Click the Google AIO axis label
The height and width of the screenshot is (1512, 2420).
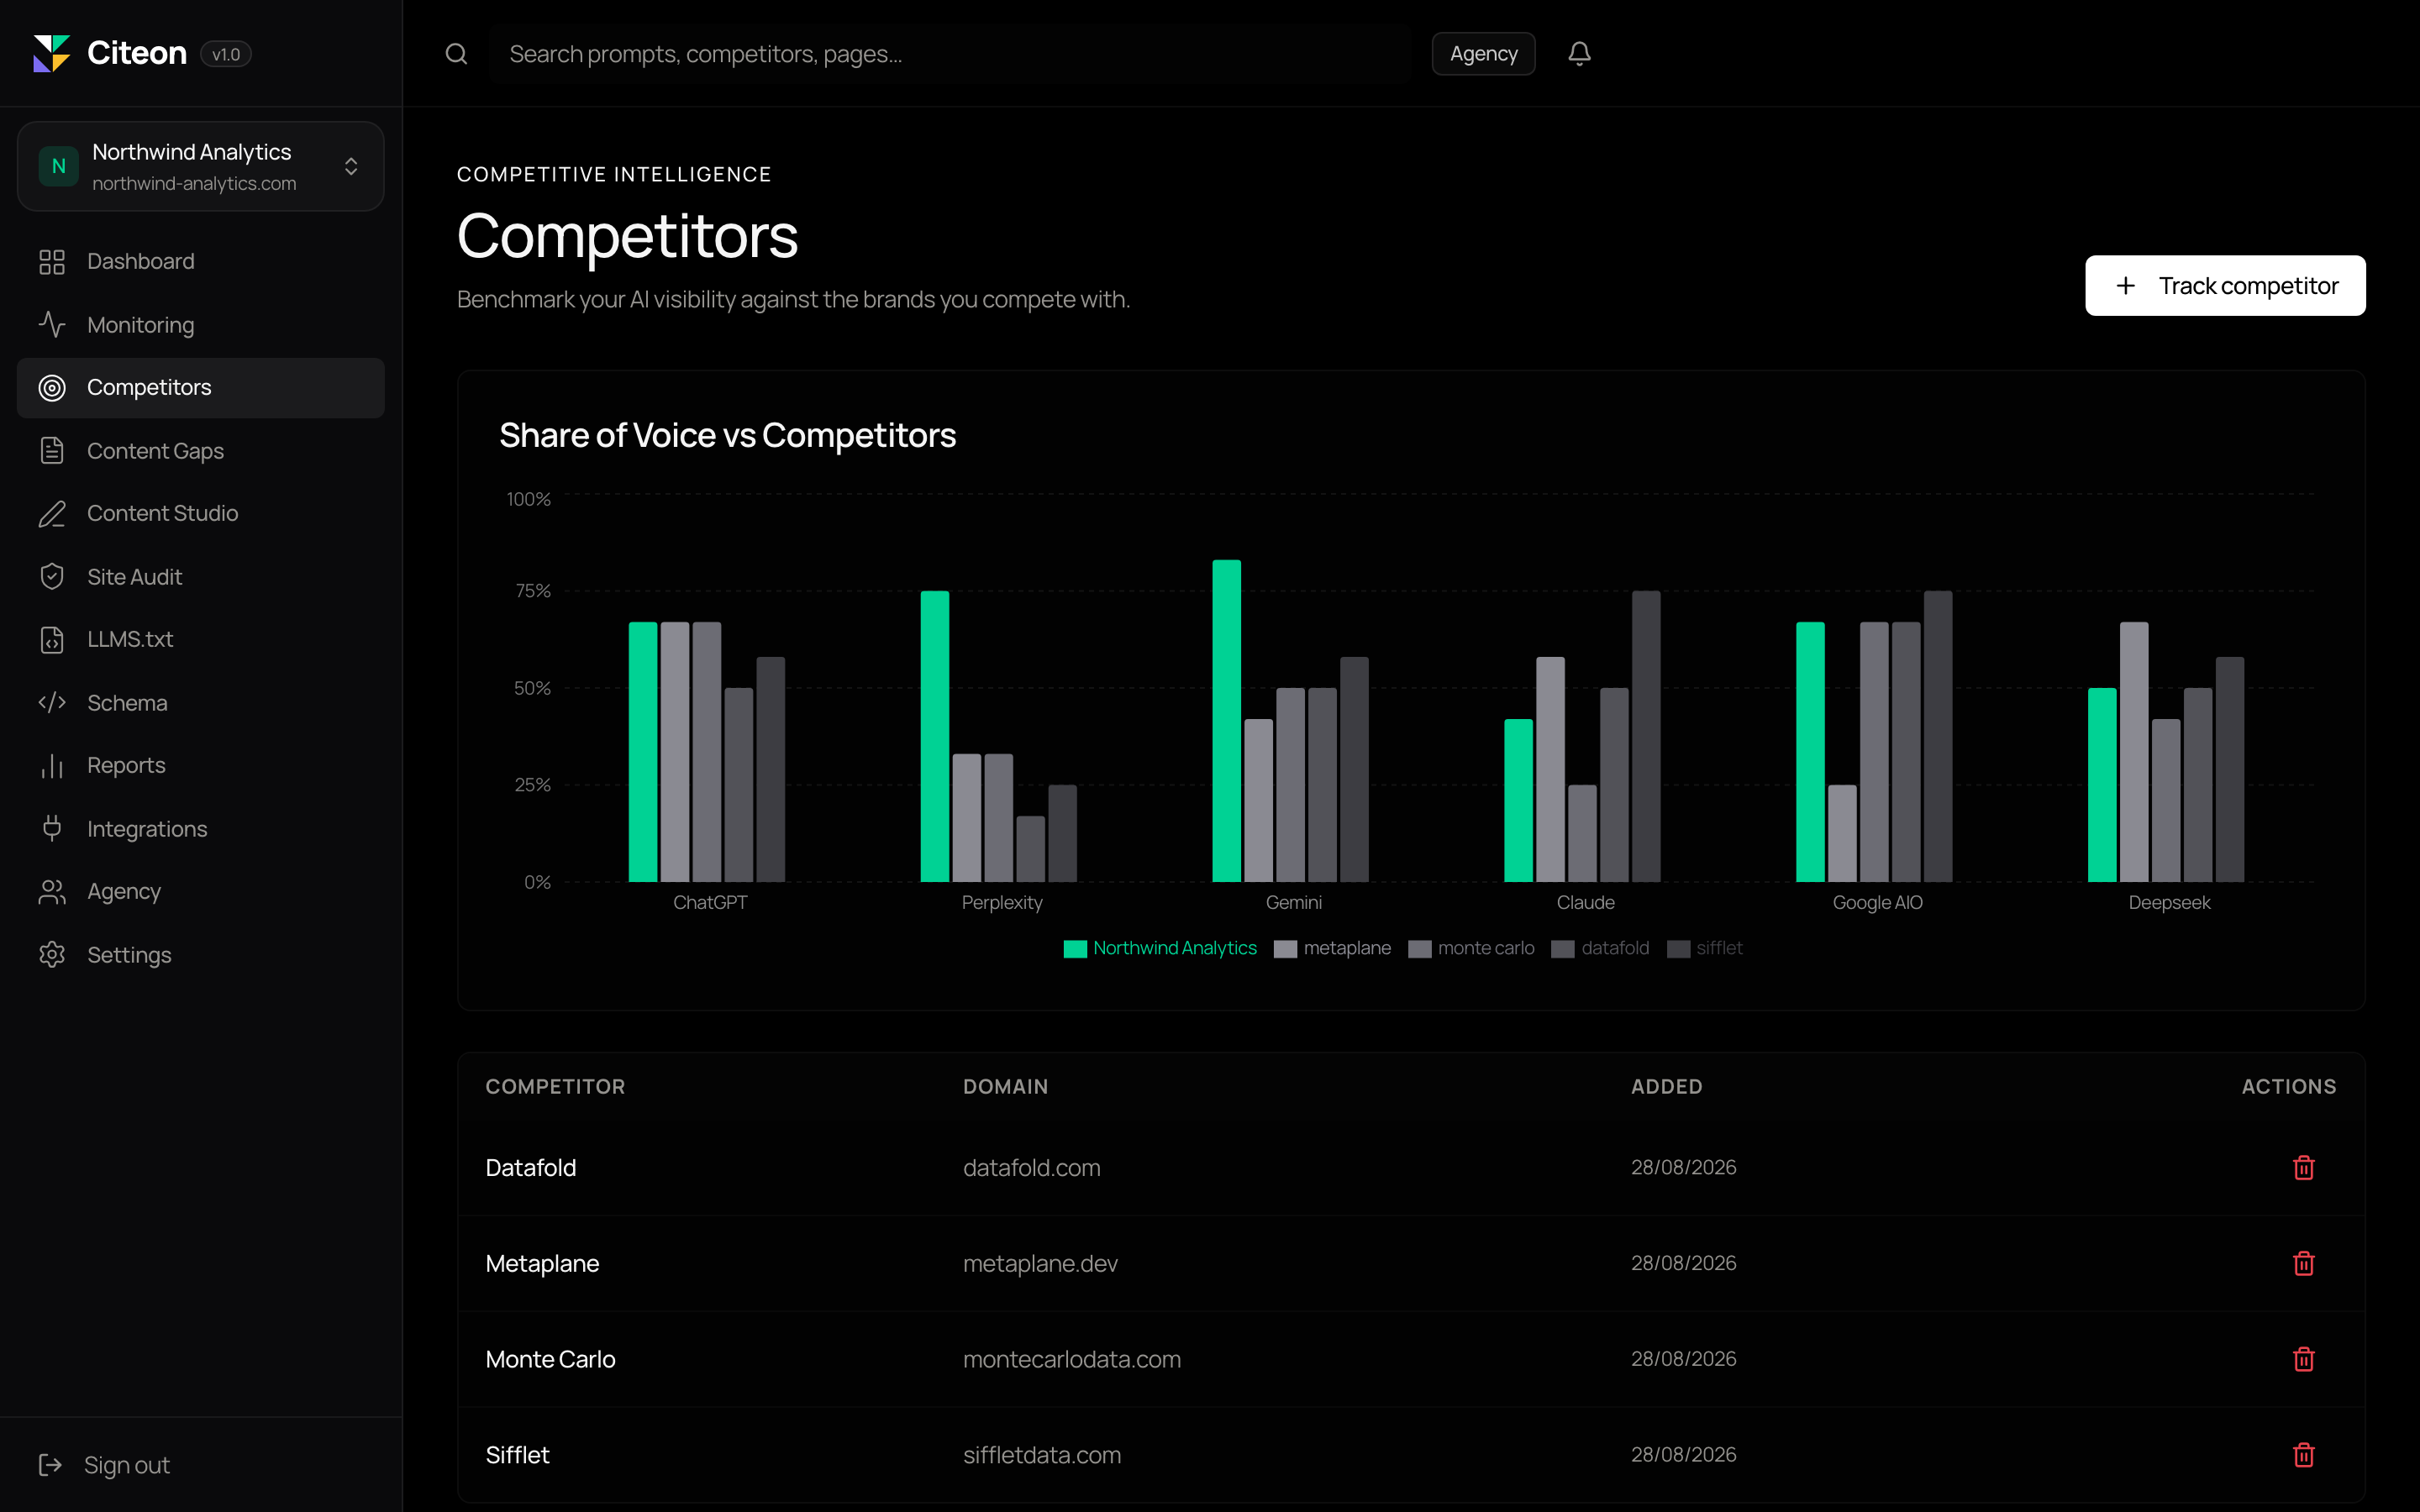point(1877,903)
